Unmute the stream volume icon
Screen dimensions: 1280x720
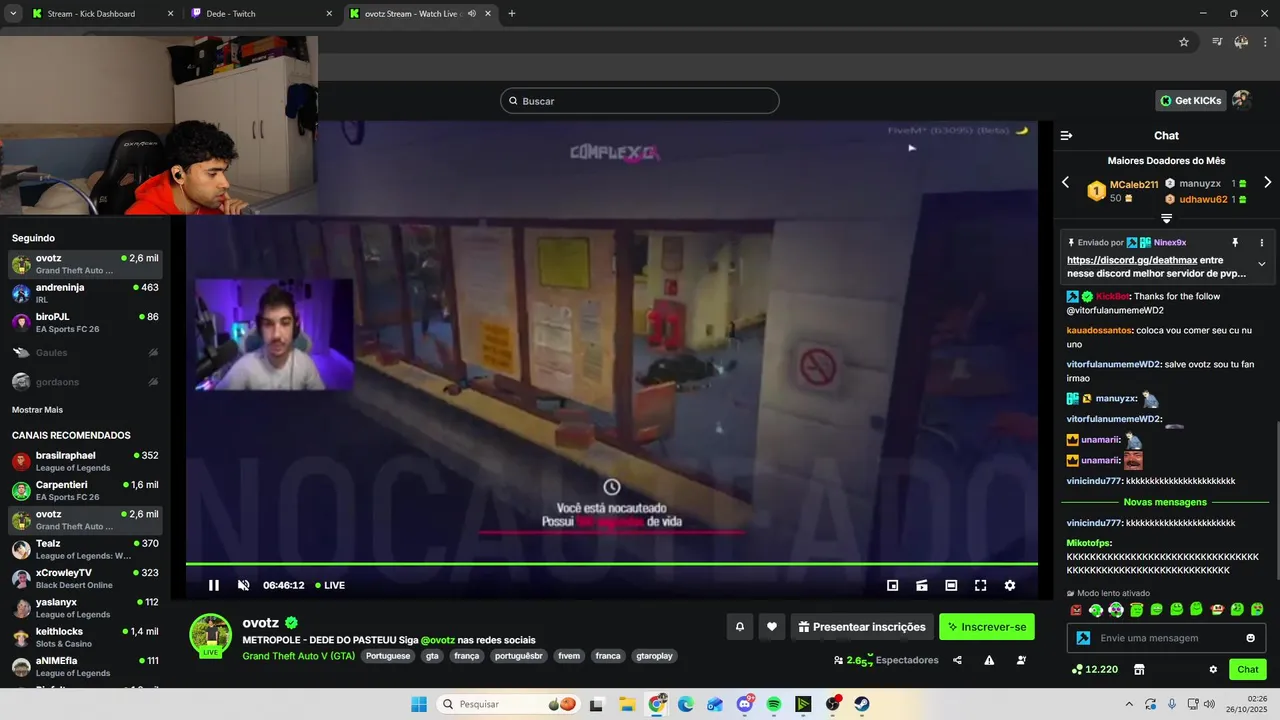(x=243, y=585)
